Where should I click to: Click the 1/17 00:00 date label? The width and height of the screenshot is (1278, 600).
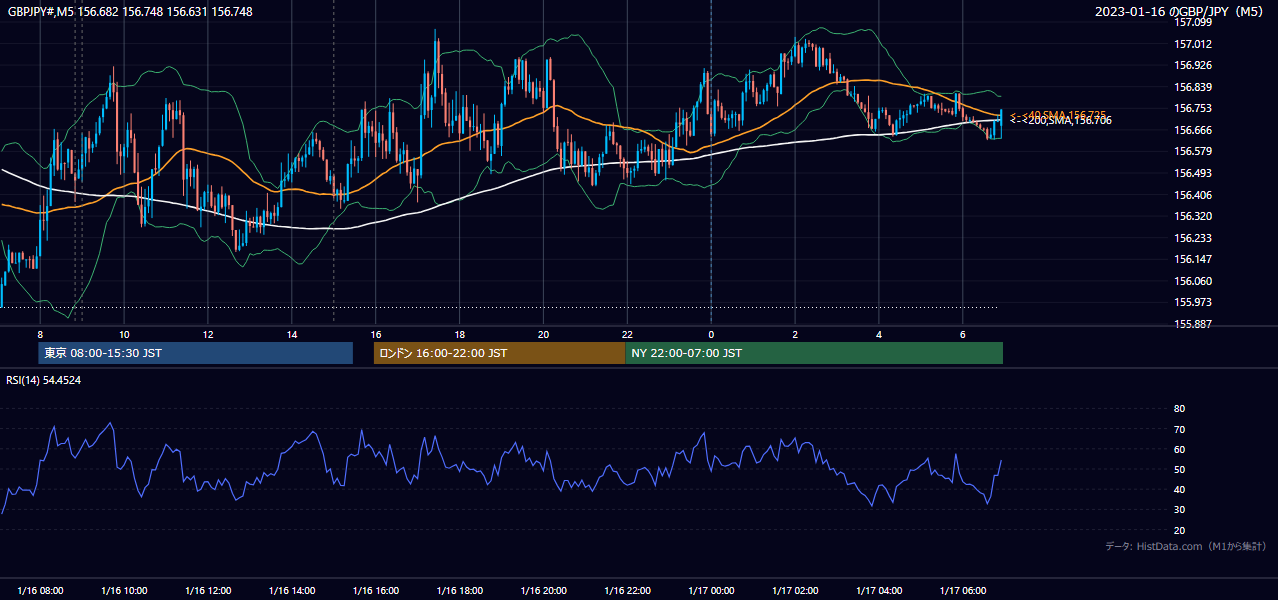pos(712,591)
